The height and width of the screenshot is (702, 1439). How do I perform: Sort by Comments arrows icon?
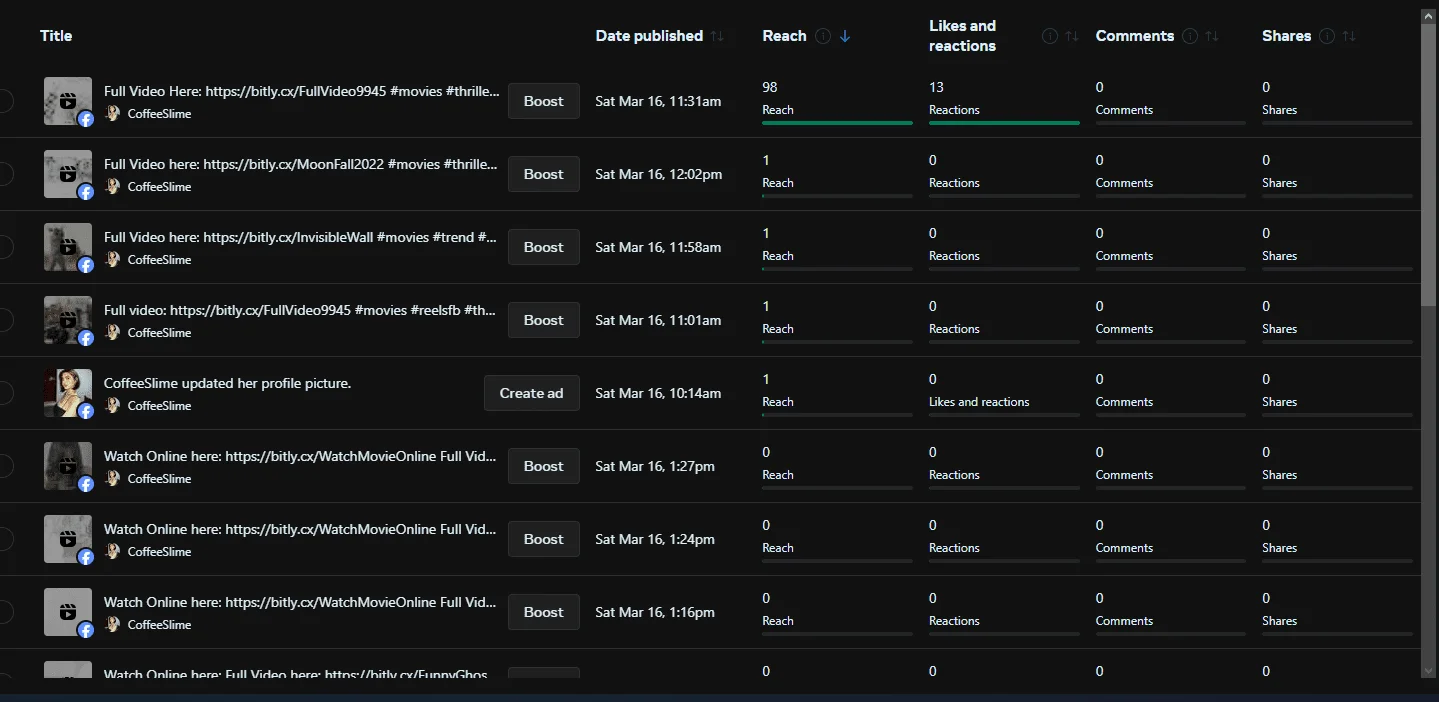(1212, 36)
